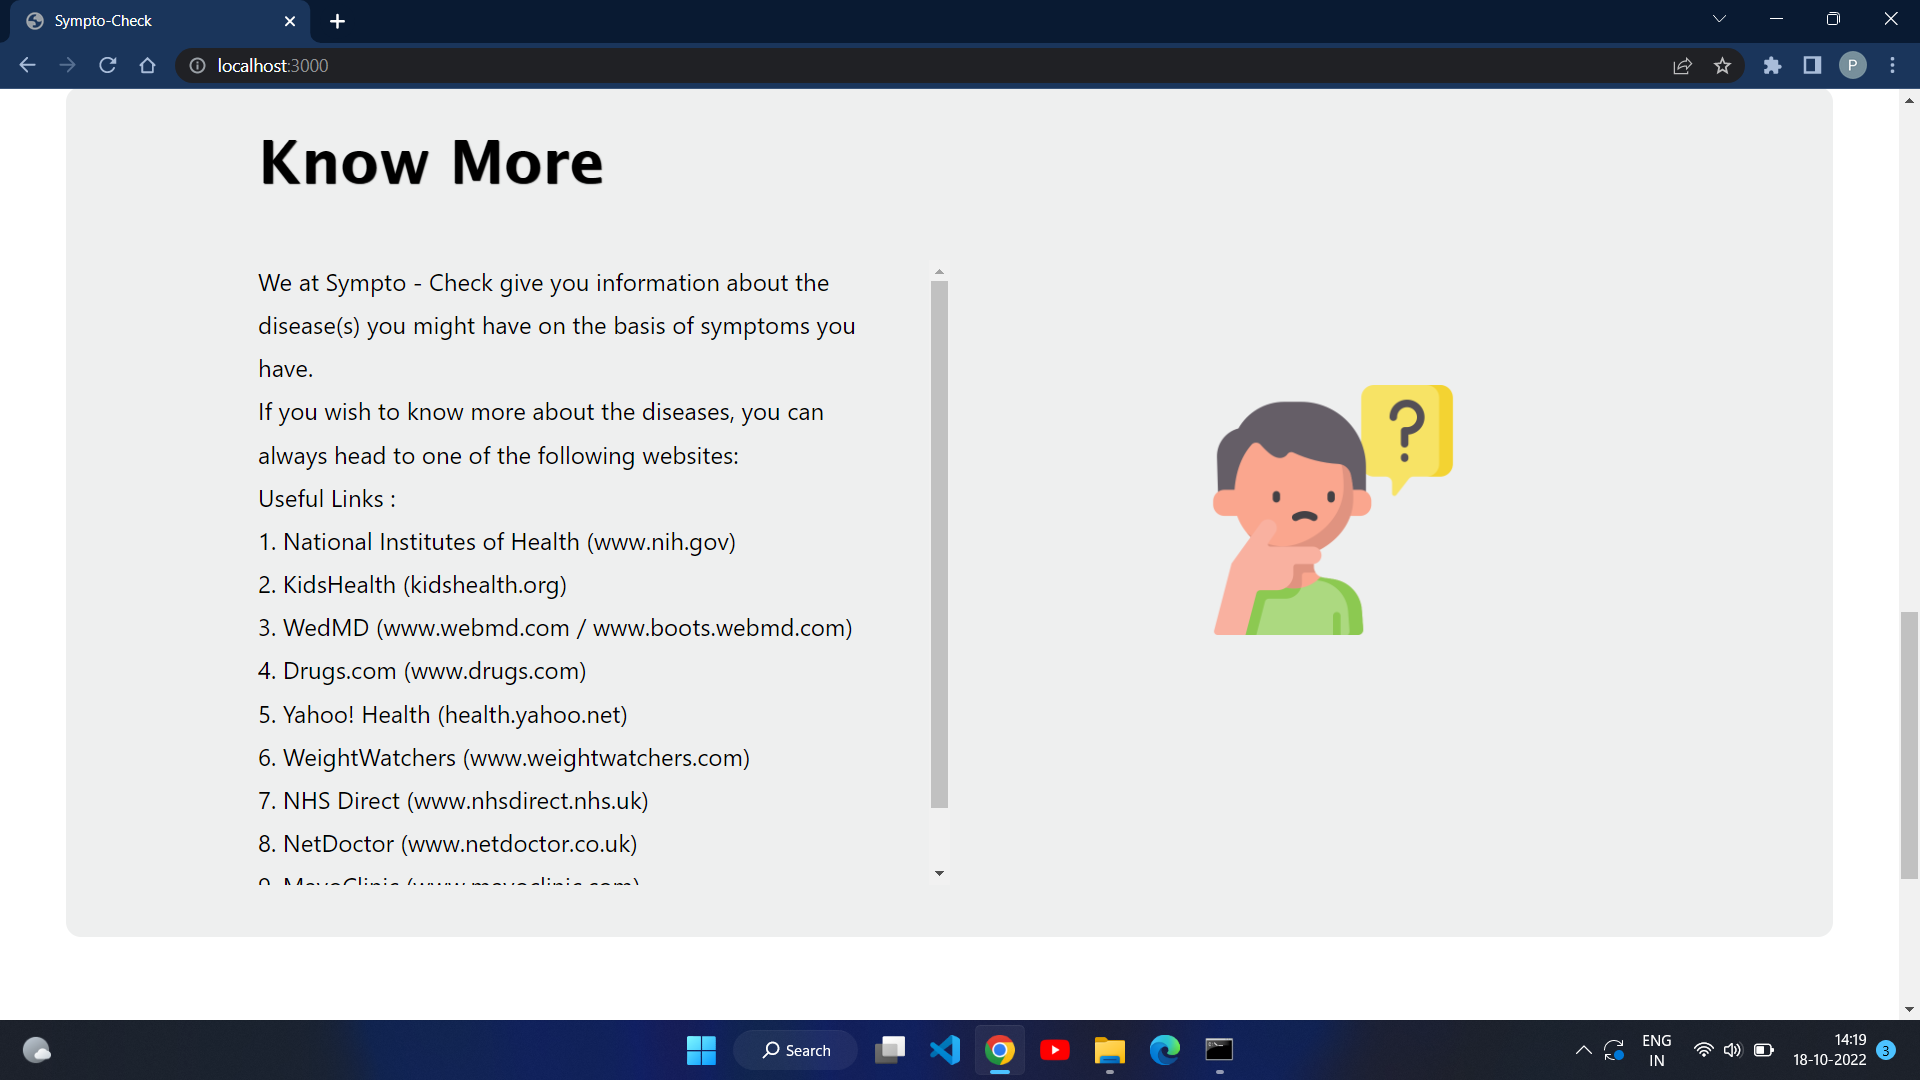Open a new browser tab
1920x1080 pixels.
[338, 21]
